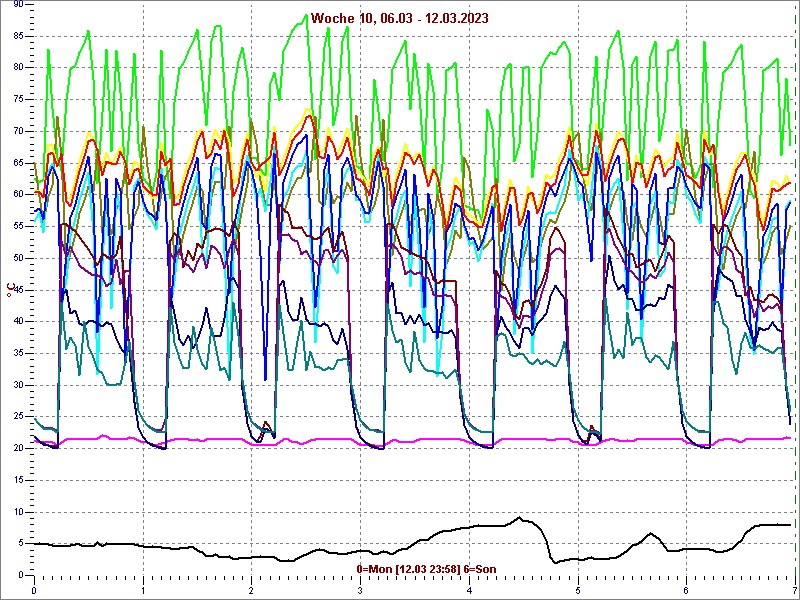Select day marker "1" on the x-axis

click(143, 590)
